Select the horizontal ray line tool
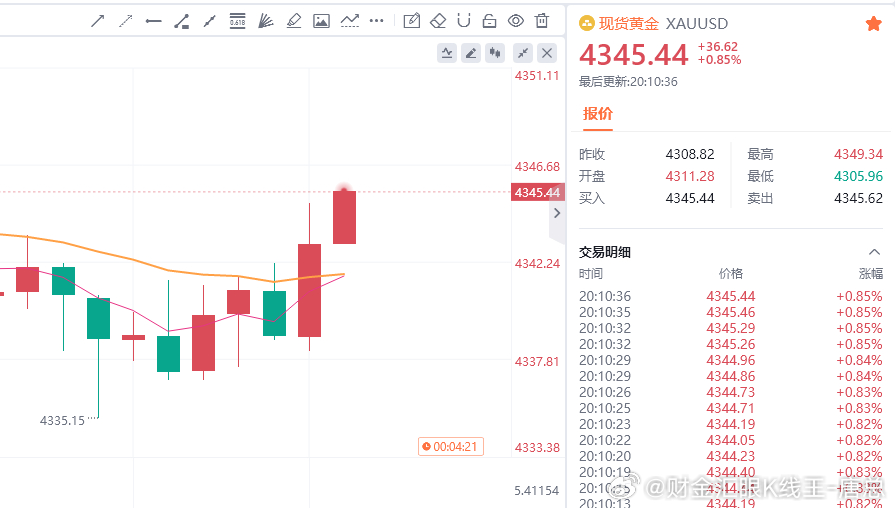The height and width of the screenshot is (508, 895). tap(154, 22)
